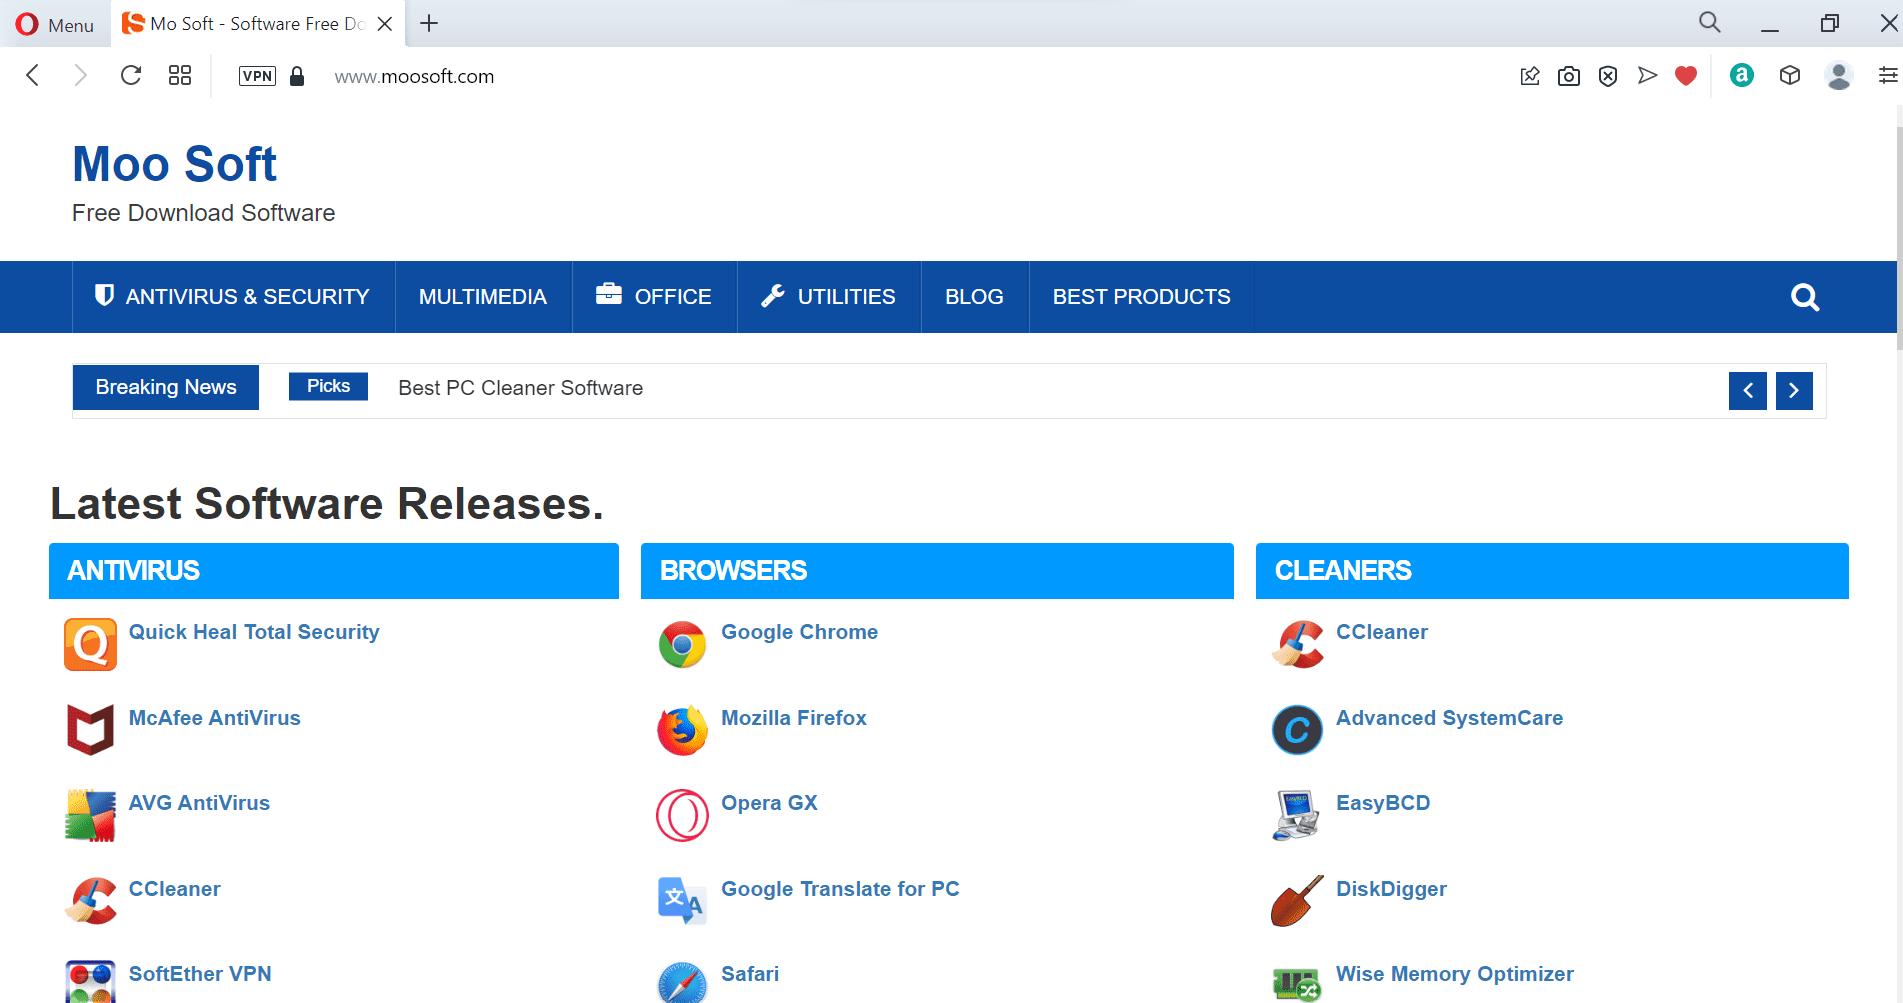Open Best PC Cleaner Software headline
The width and height of the screenshot is (1903, 1003).
coord(520,388)
